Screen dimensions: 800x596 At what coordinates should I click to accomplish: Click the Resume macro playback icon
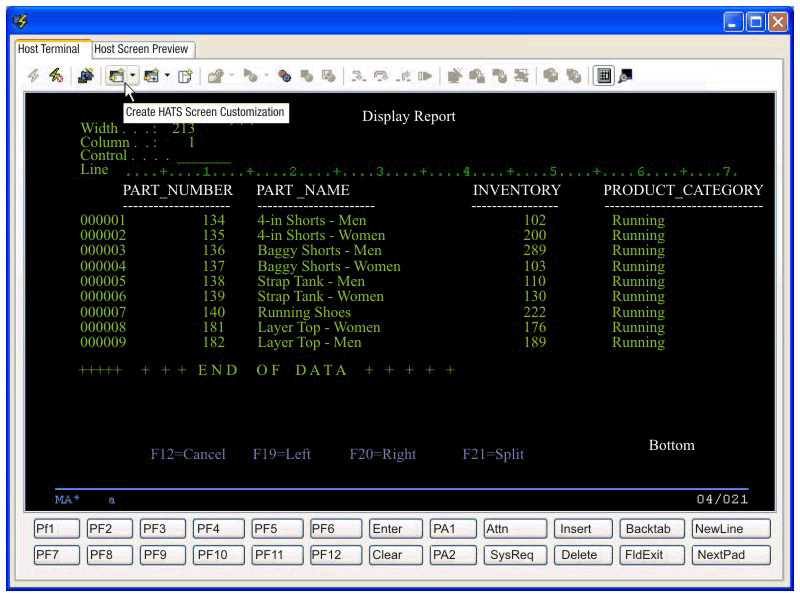pyautogui.click(x=424, y=76)
